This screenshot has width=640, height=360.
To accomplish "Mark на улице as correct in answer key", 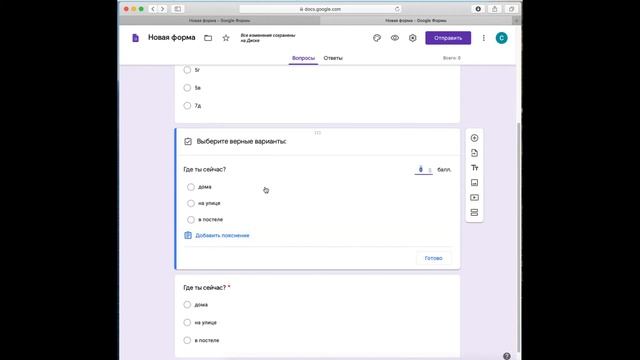I will (x=191, y=203).
